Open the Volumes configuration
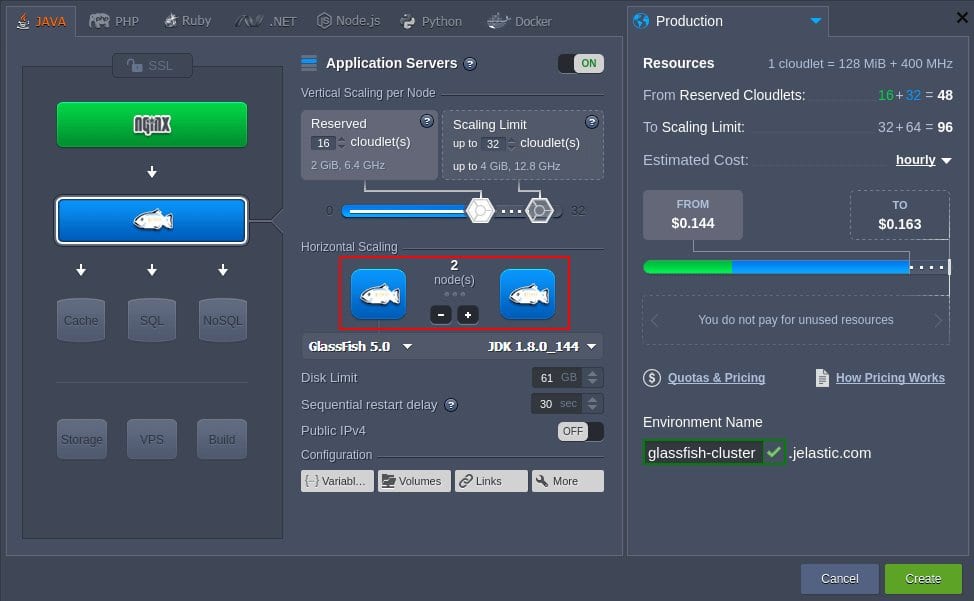This screenshot has height=601, width=974. [414, 481]
